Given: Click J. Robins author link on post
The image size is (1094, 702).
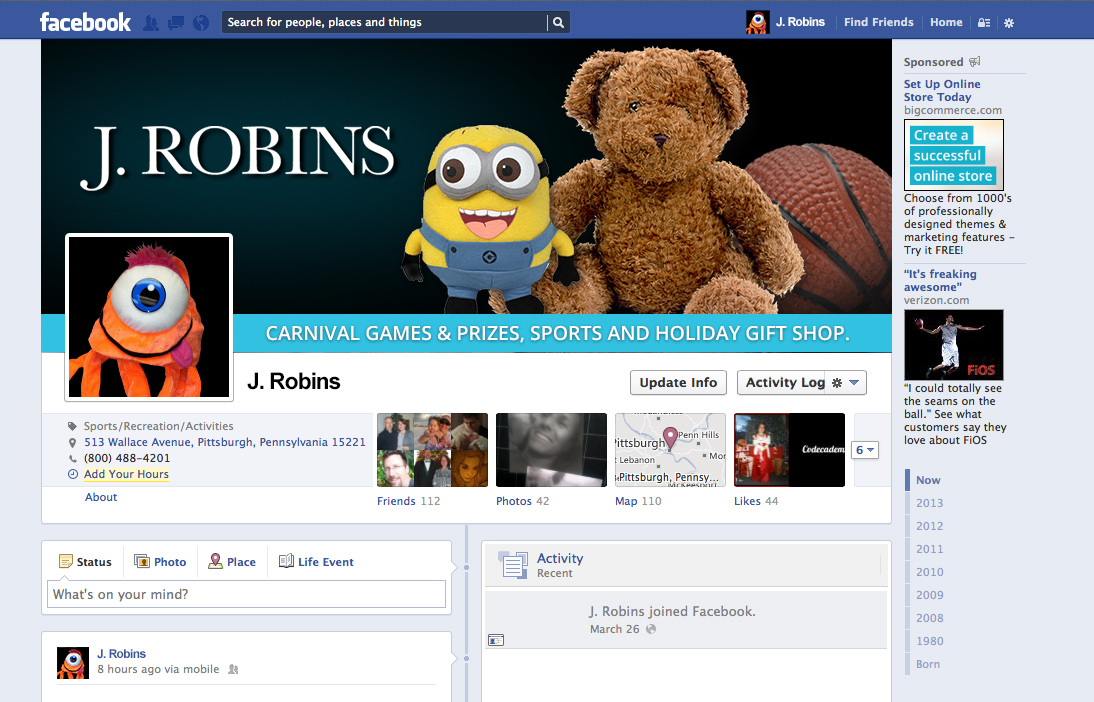Looking at the screenshot, I should (121, 654).
